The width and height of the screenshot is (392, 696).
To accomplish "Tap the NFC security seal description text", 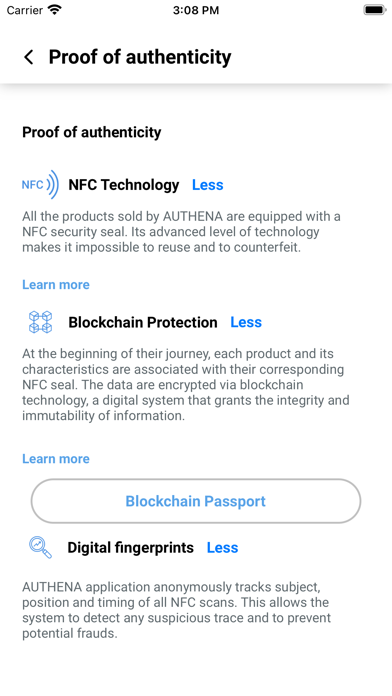I will pyautogui.click(x=182, y=232).
